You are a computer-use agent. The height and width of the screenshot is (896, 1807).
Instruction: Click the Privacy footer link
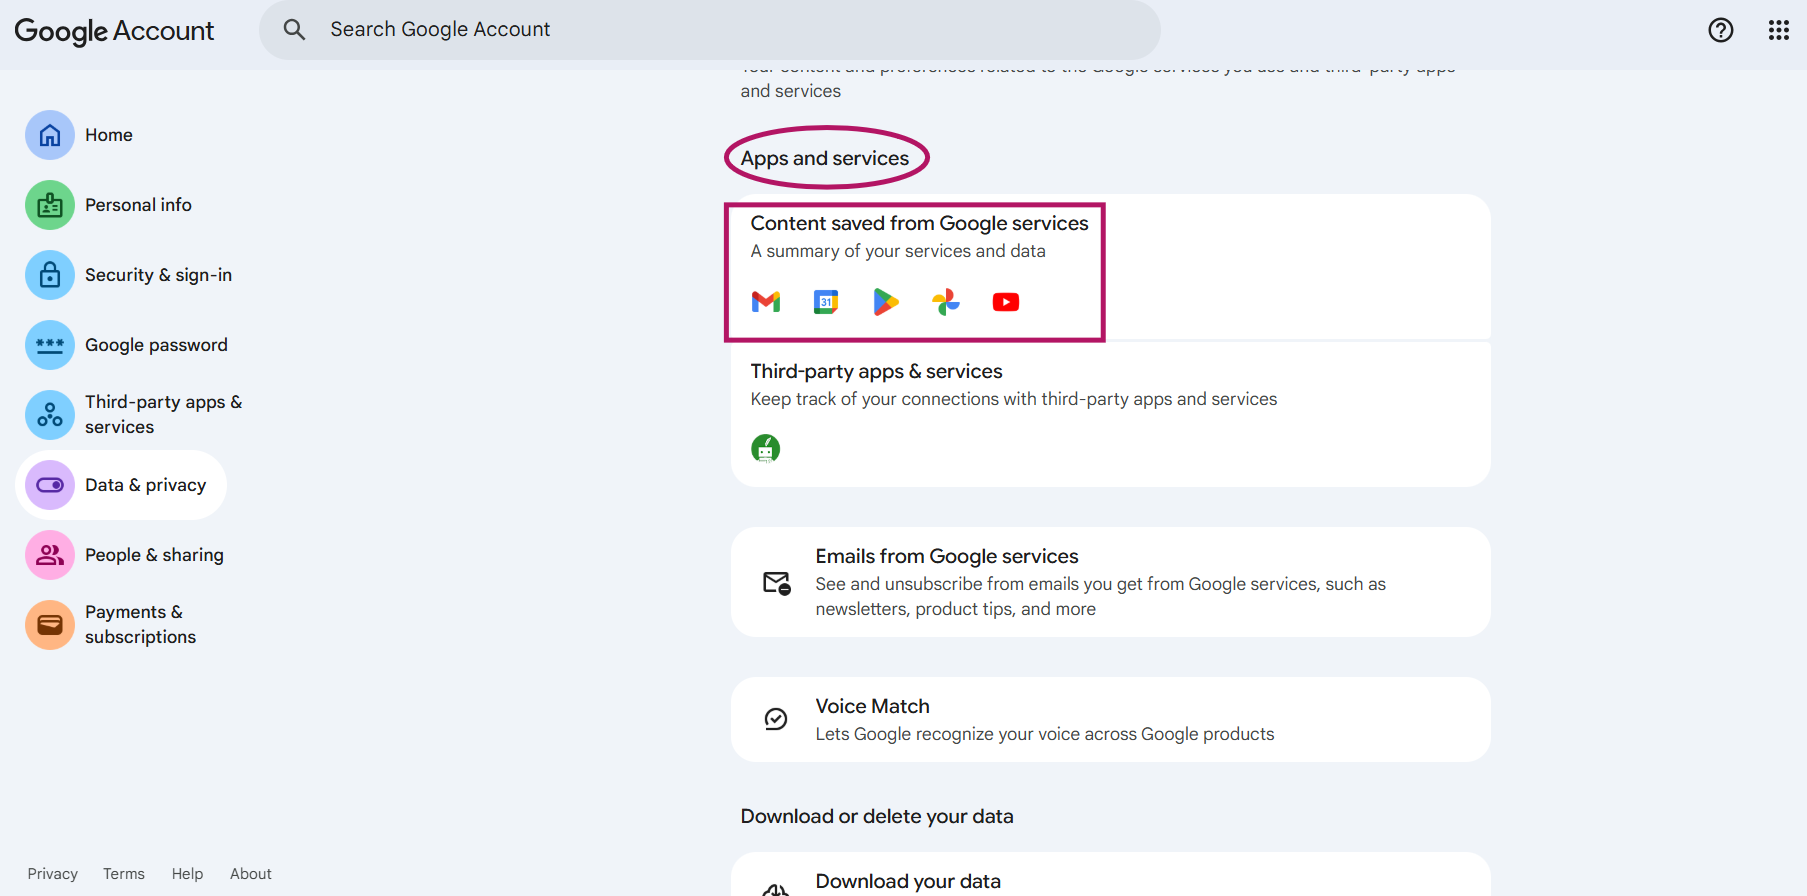coord(53,874)
